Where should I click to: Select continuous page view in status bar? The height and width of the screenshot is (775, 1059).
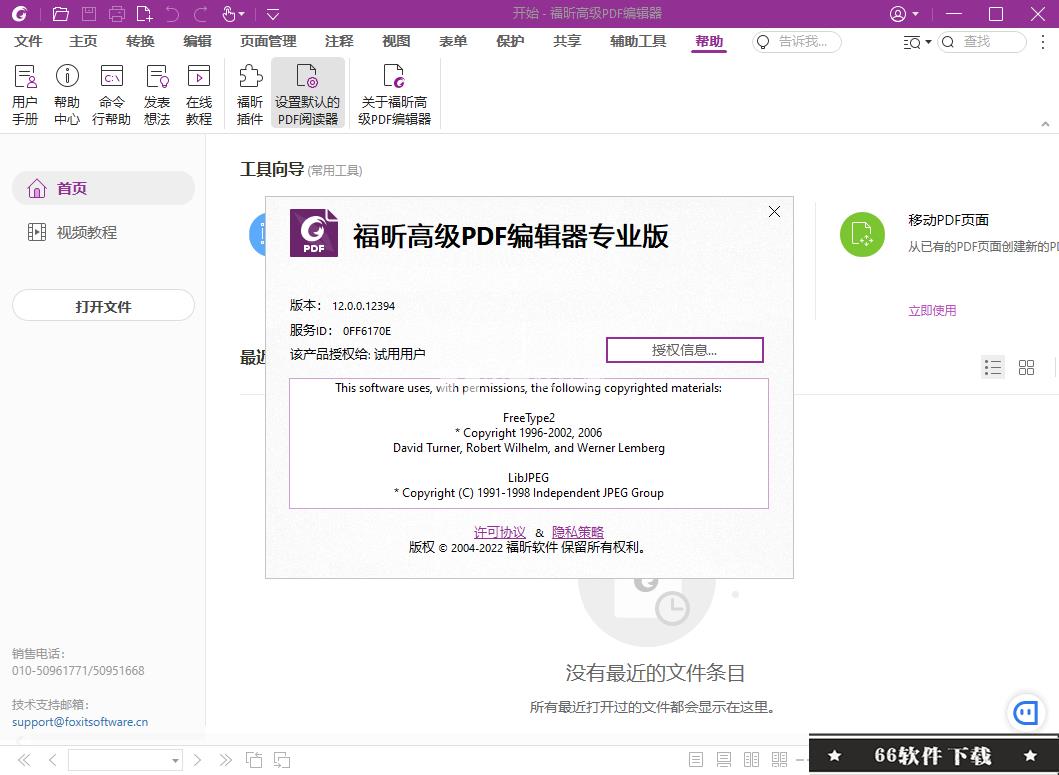click(x=724, y=760)
